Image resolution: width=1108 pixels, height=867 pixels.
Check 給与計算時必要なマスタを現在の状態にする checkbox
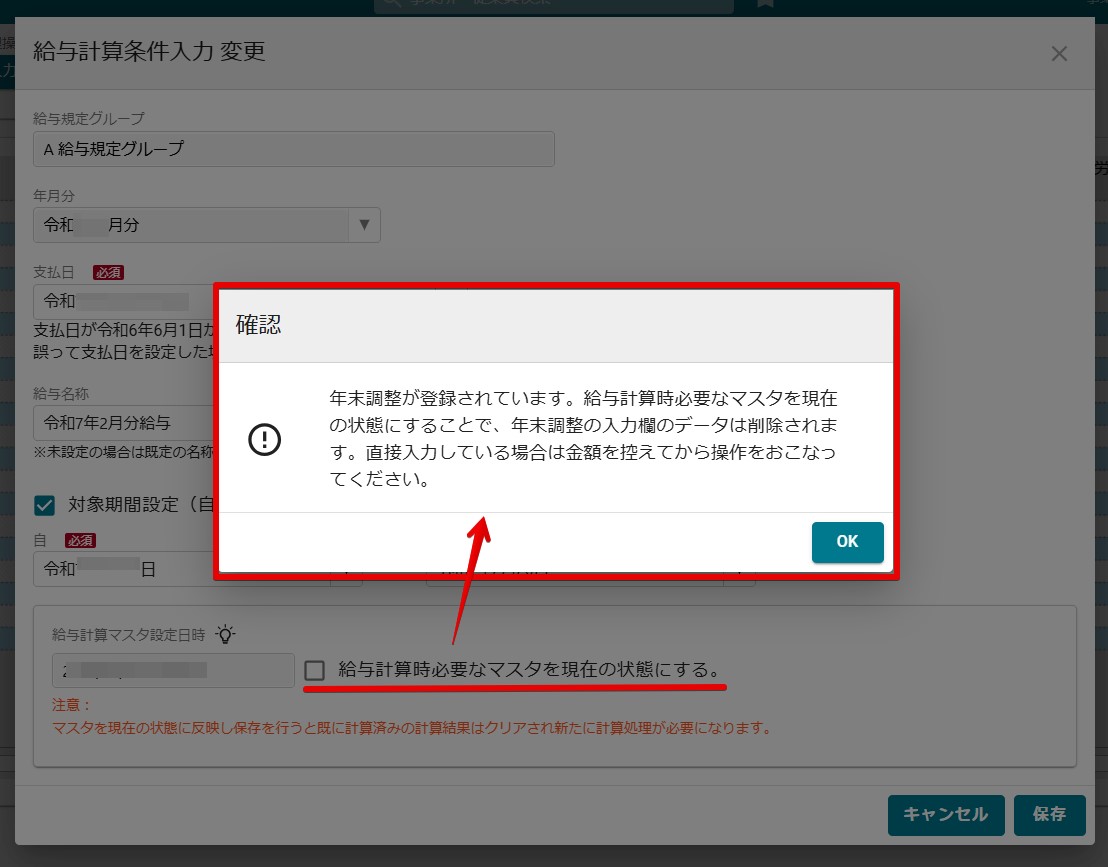click(314, 670)
